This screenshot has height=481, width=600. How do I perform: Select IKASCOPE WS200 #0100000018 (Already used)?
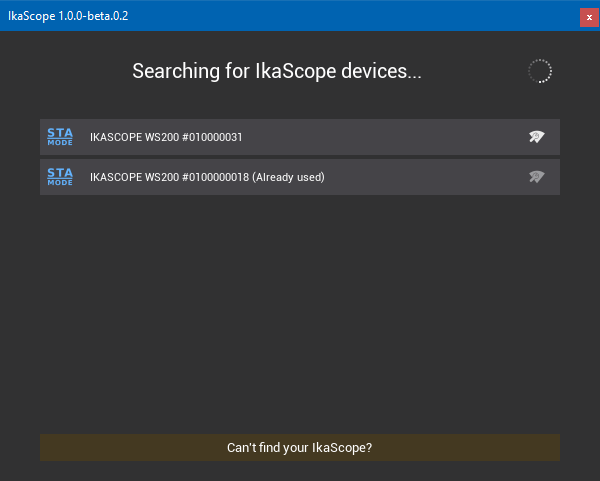pos(300,177)
